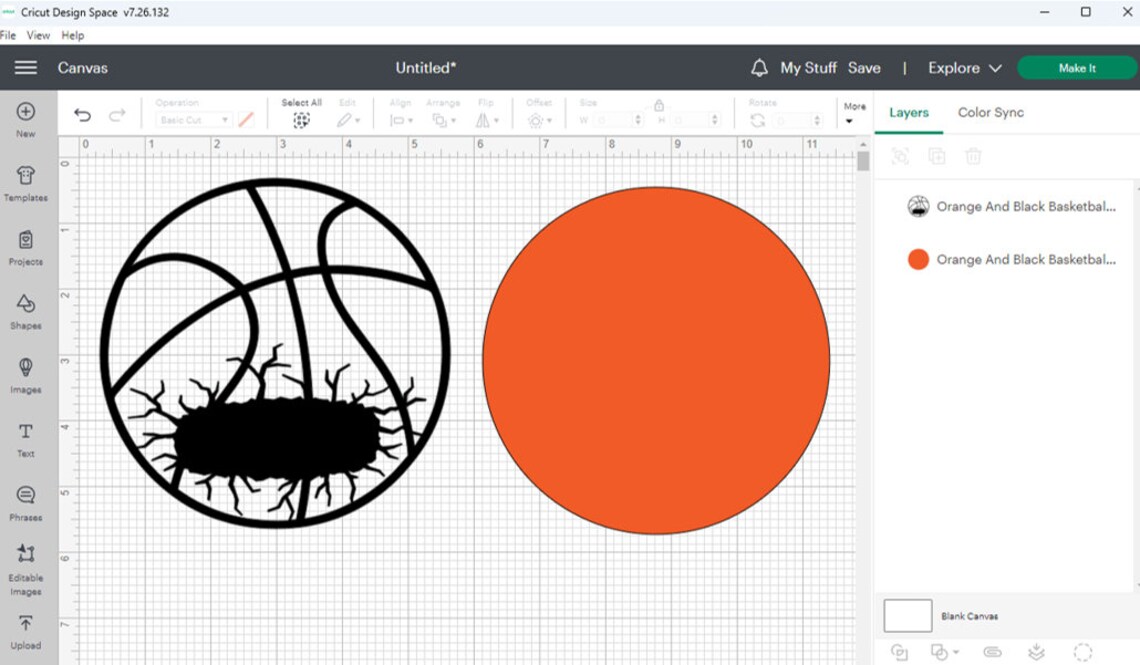The image size is (1140, 665).
Task: Switch to the Layers tab
Action: click(909, 113)
